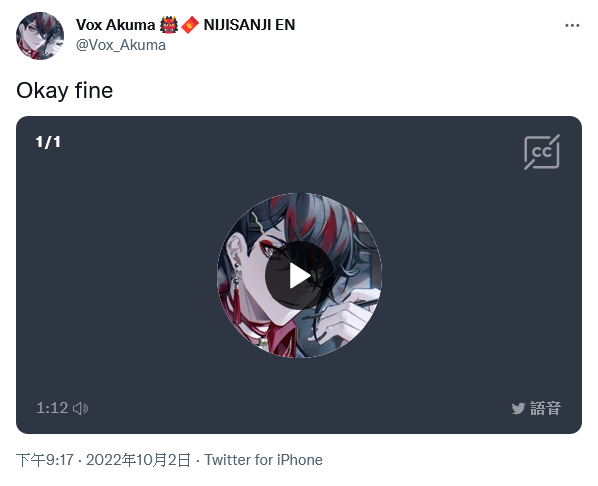The width and height of the screenshot is (598, 486).
Task: Click the Twitter bird logo
Action: tap(518, 409)
